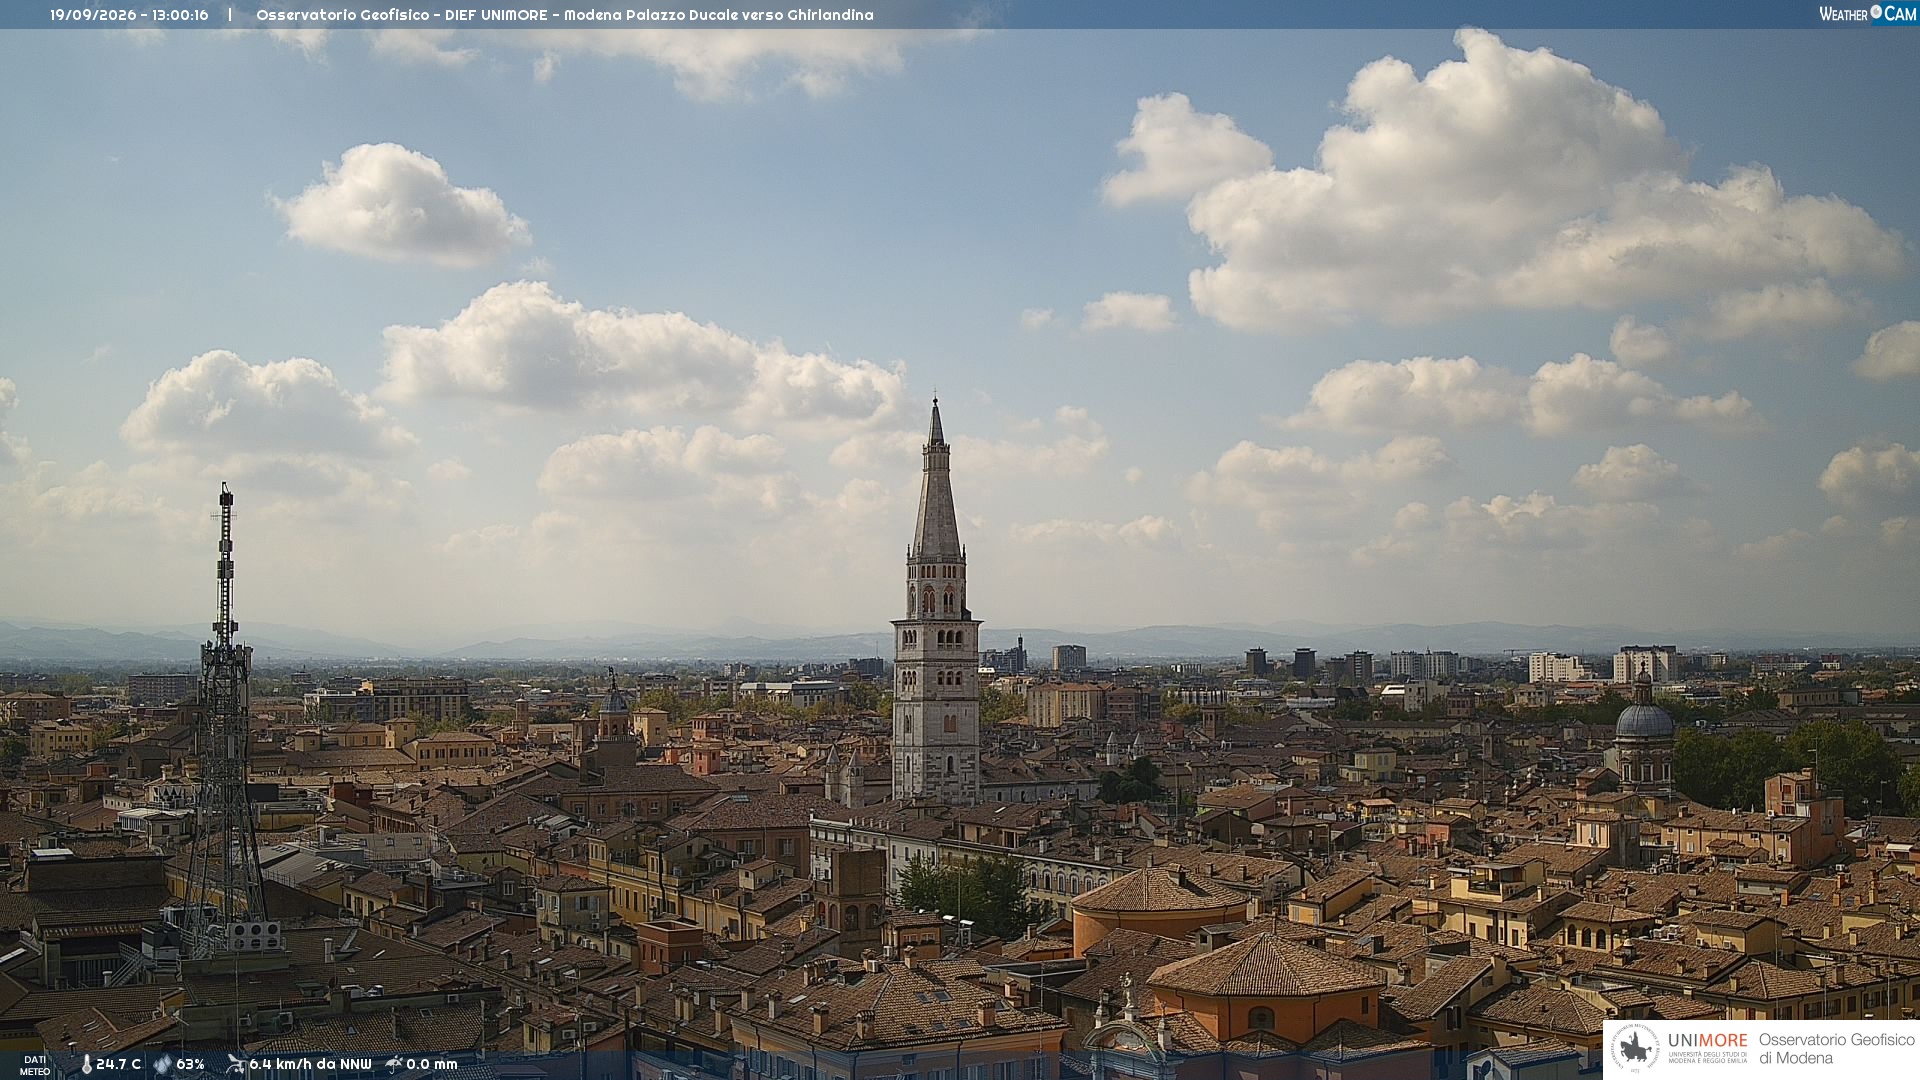Click the humidity water-drops icon
The height and width of the screenshot is (1080, 1920).
point(162,1064)
